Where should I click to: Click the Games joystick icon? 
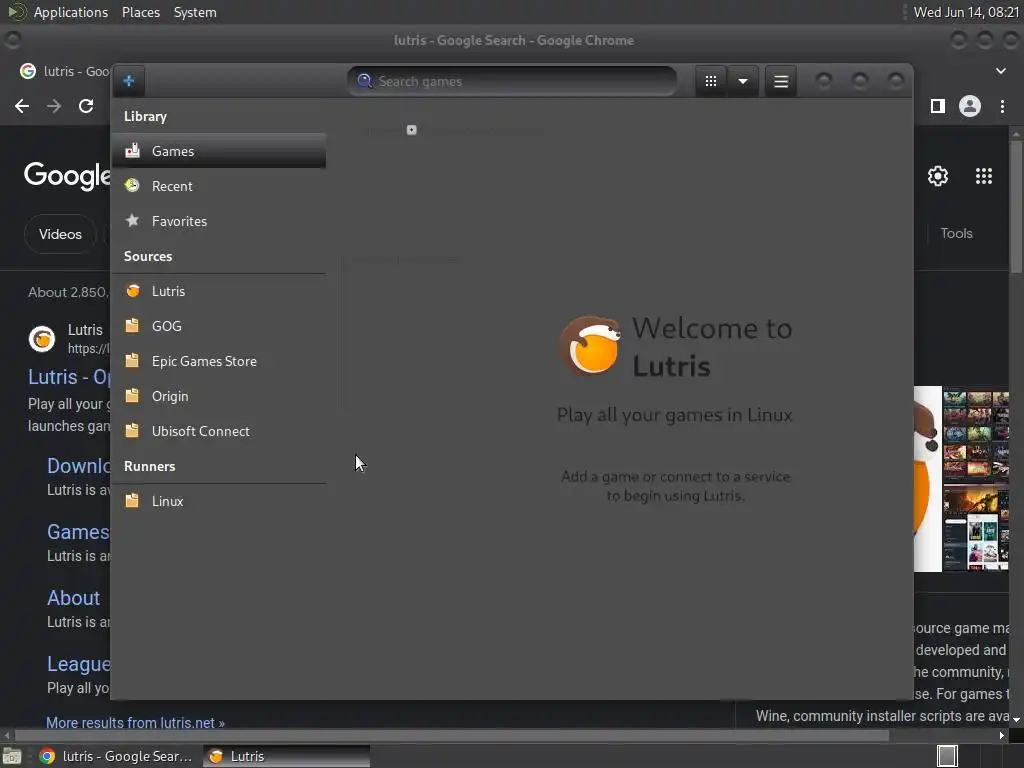click(x=133, y=150)
